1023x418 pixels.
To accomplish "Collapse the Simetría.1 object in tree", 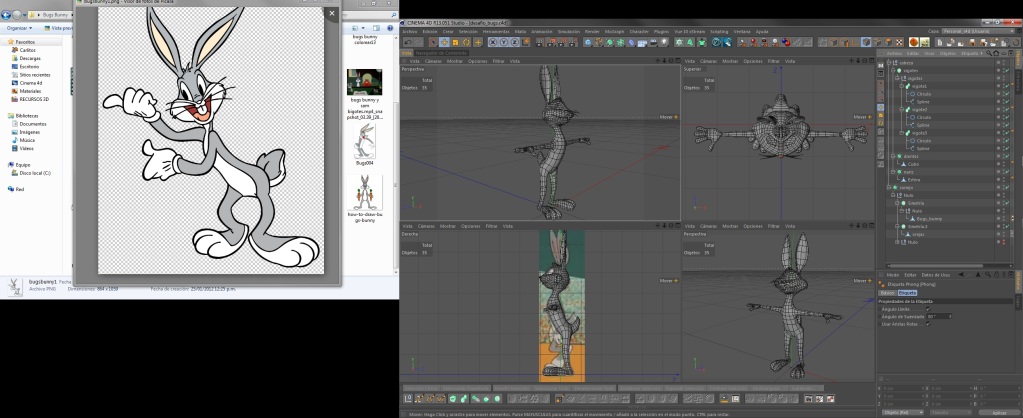I will [x=897, y=226].
